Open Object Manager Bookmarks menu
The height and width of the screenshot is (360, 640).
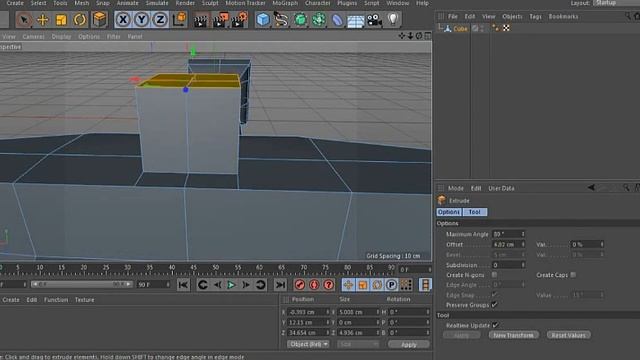563,17
